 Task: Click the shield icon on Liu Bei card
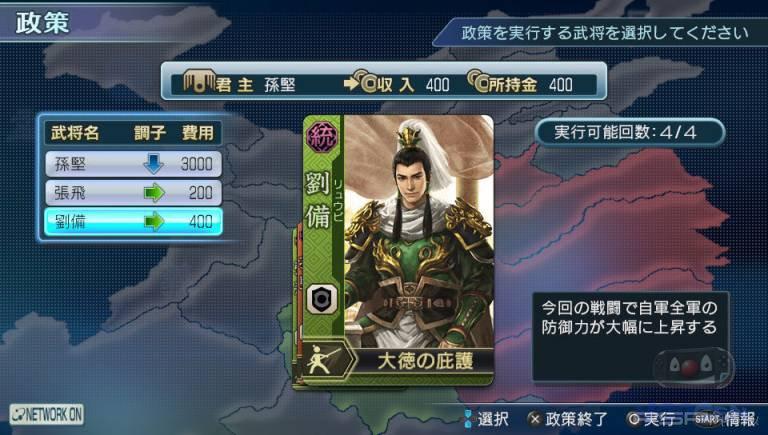[x=322, y=299]
